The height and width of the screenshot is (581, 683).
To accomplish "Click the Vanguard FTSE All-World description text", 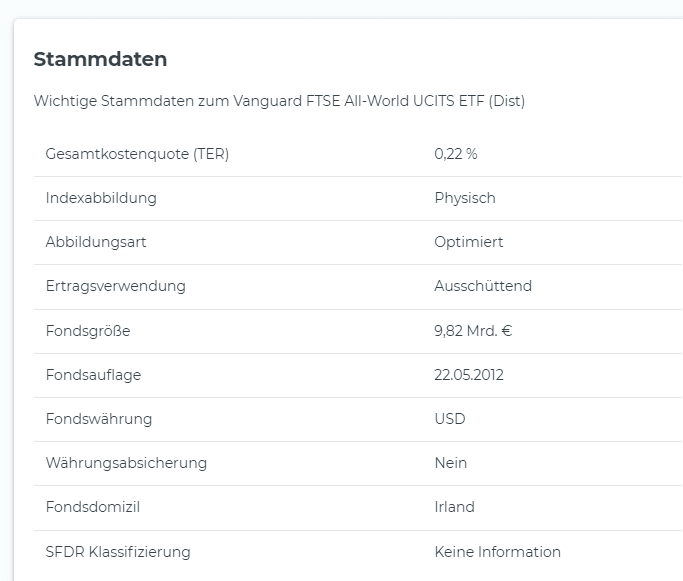I will click(x=279, y=101).
